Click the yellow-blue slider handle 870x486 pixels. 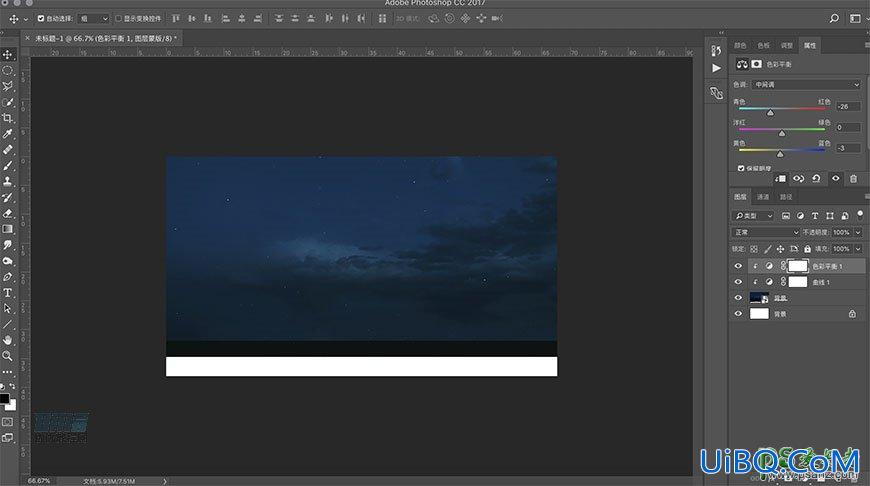pos(780,154)
